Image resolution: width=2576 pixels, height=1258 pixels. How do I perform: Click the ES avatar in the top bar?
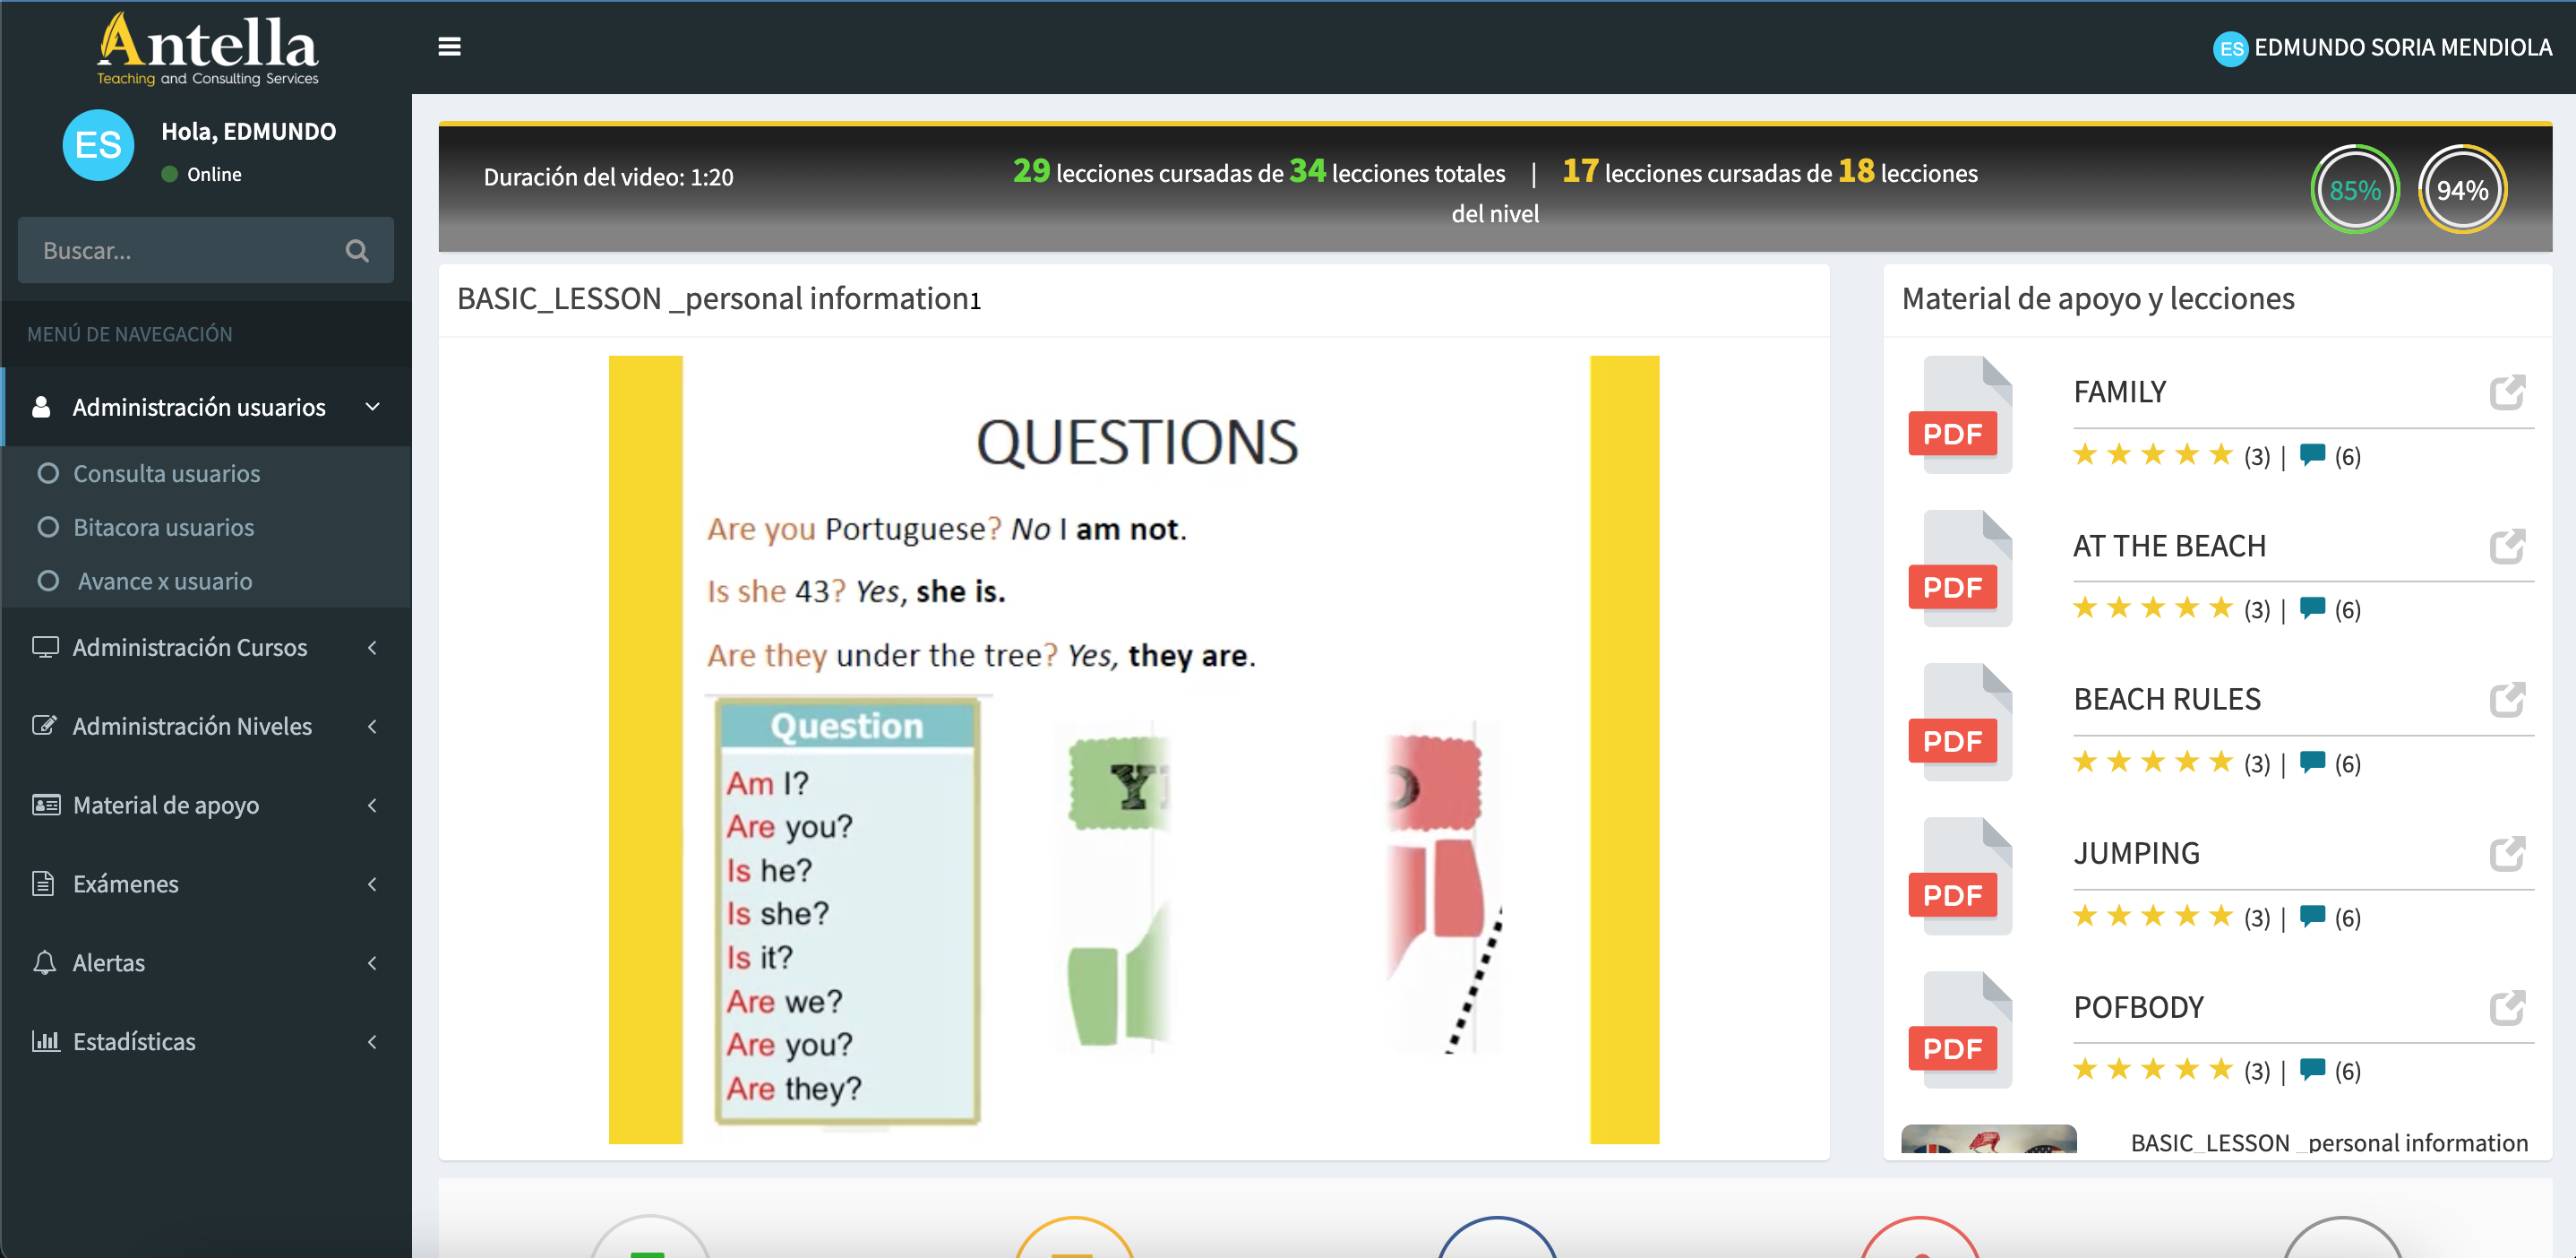(x=2230, y=48)
